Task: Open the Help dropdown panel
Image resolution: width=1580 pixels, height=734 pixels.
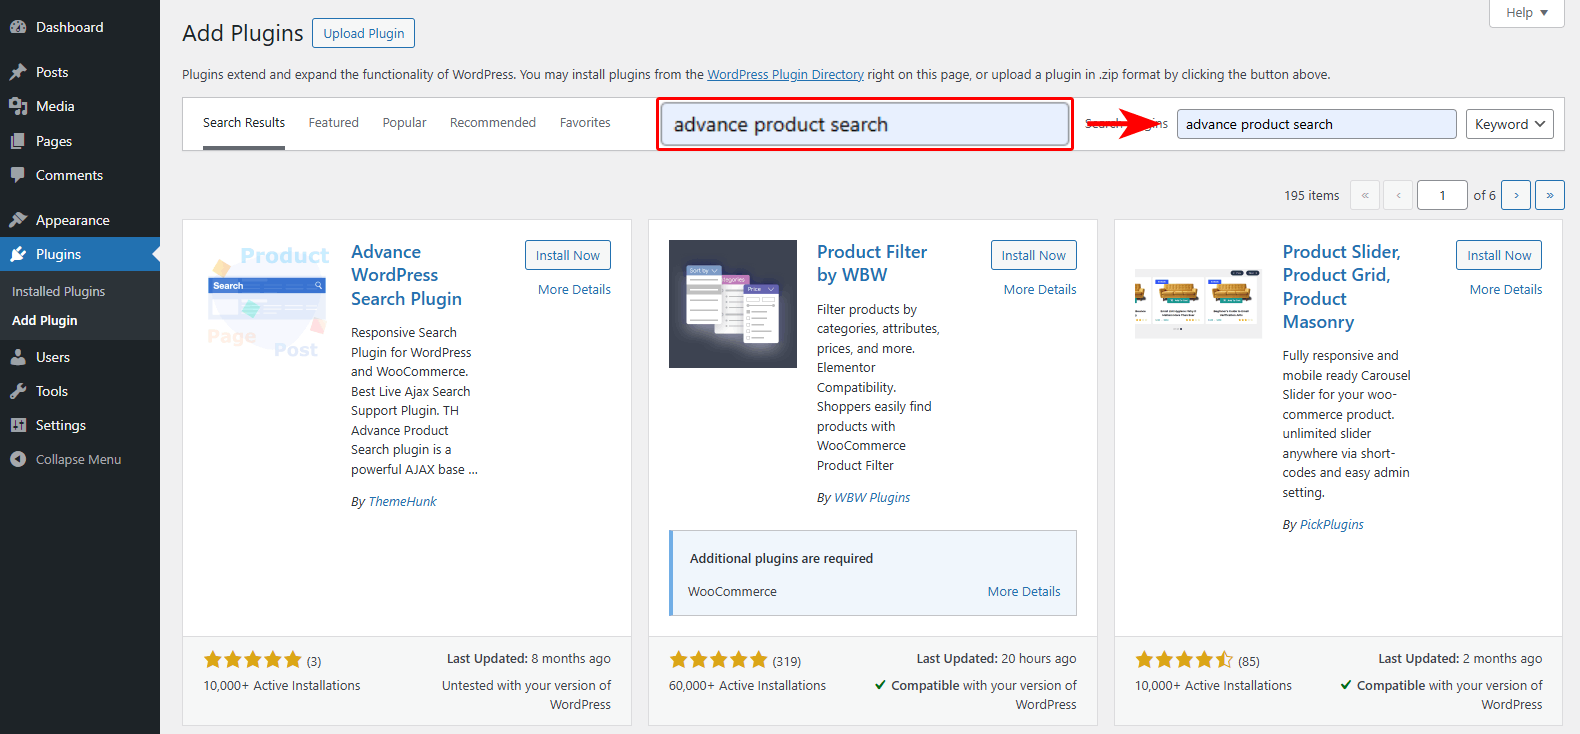Action: pyautogui.click(x=1527, y=13)
